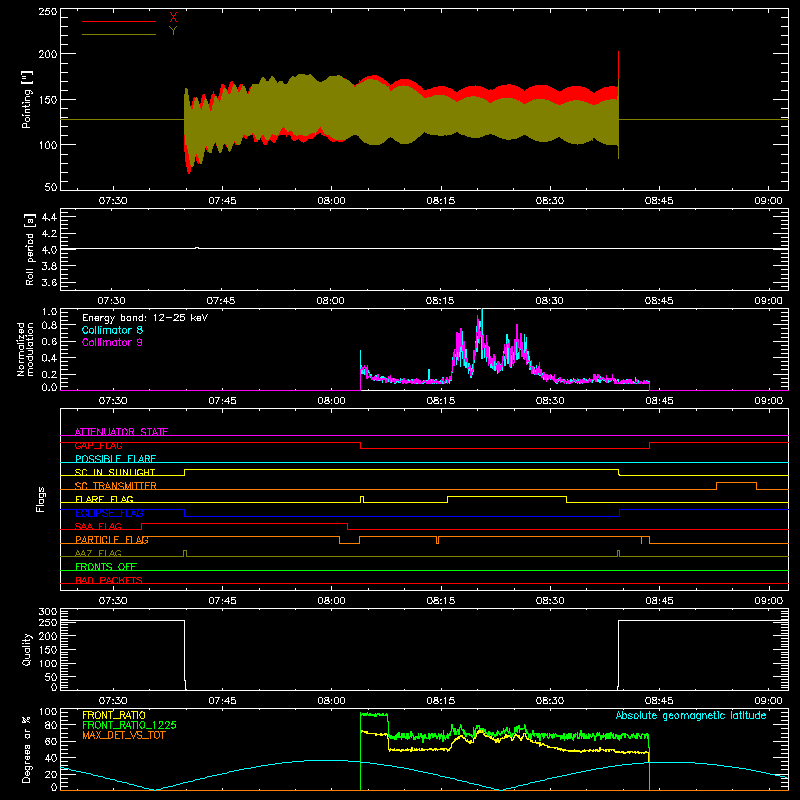800x800 pixels.
Task: Select the yellow FRONT_RATIO legend entry
Action: tap(114, 715)
